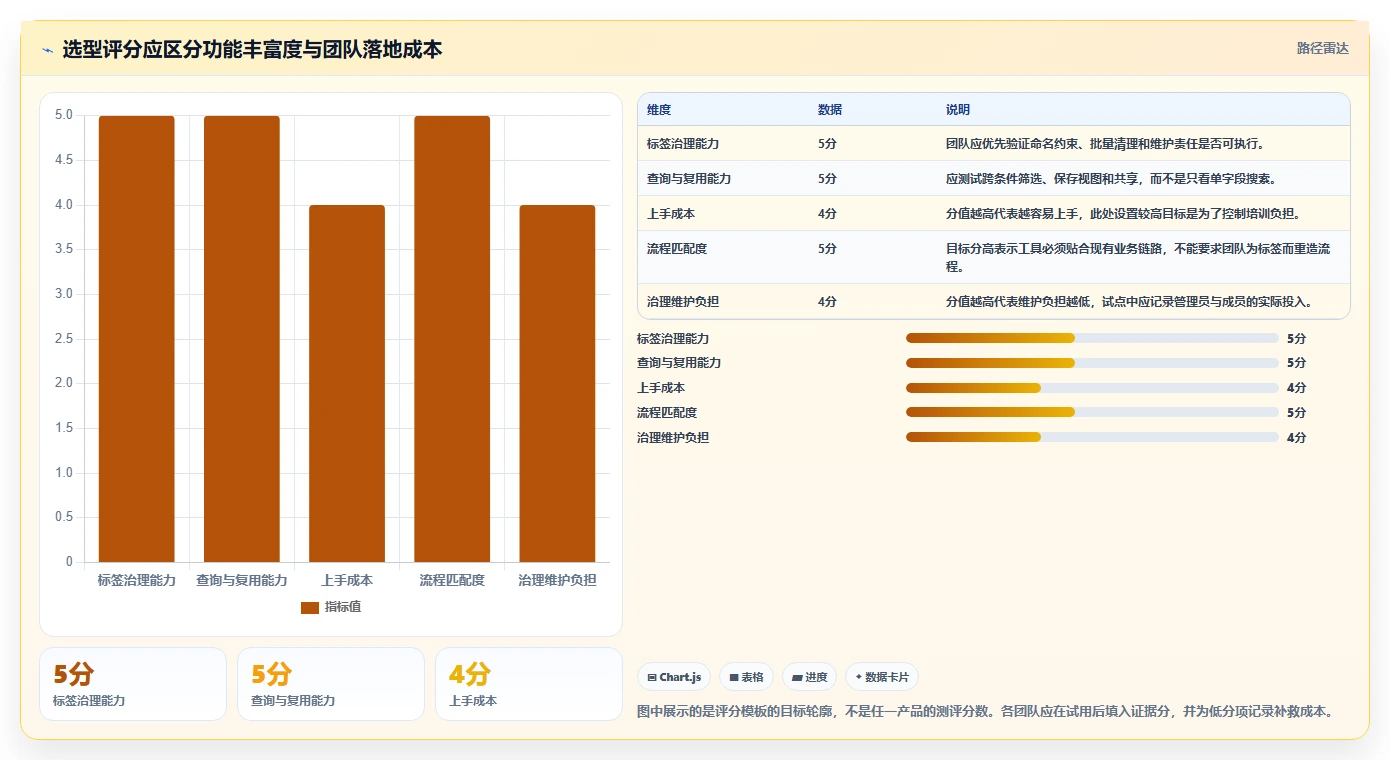Open the 标签治理能力 5分 data card
Image resolution: width=1390 pixels, height=760 pixels.
(x=133, y=684)
